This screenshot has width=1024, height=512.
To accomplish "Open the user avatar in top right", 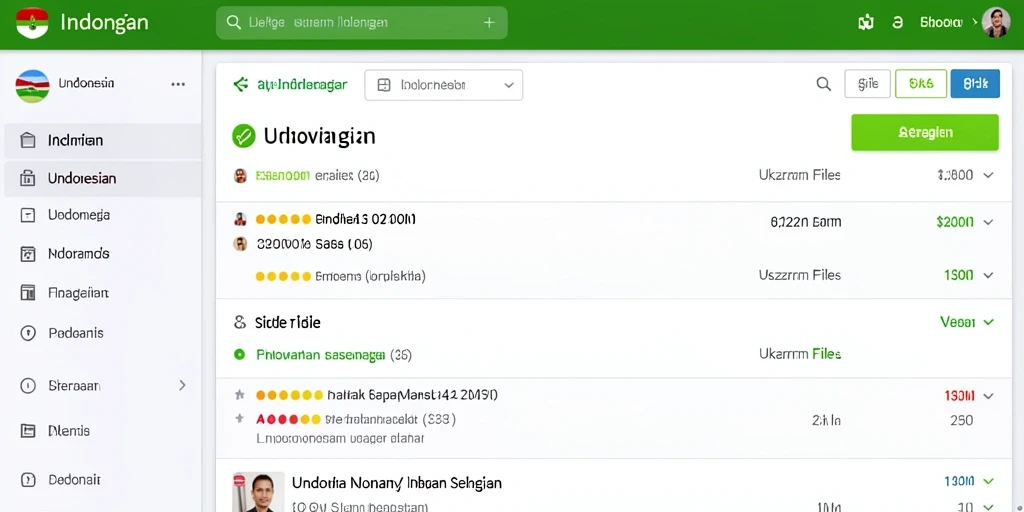I will (x=996, y=22).
